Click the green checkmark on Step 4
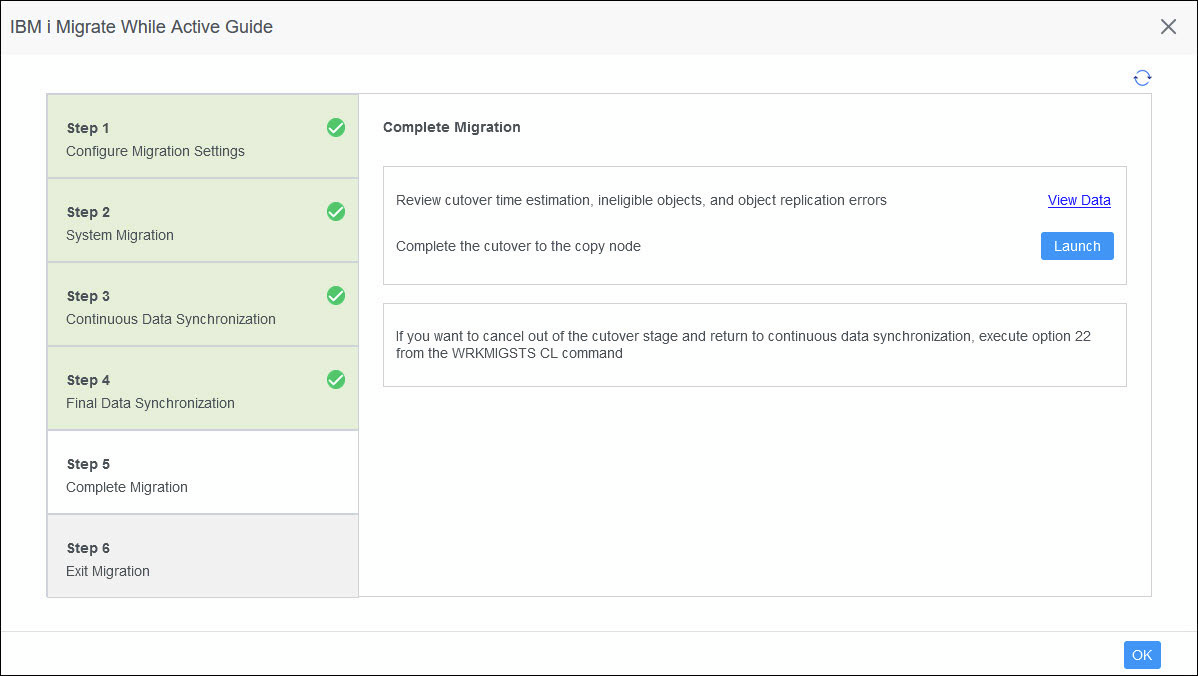The width and height of the screenshot is (1198, 676). [x=335, y=380]
